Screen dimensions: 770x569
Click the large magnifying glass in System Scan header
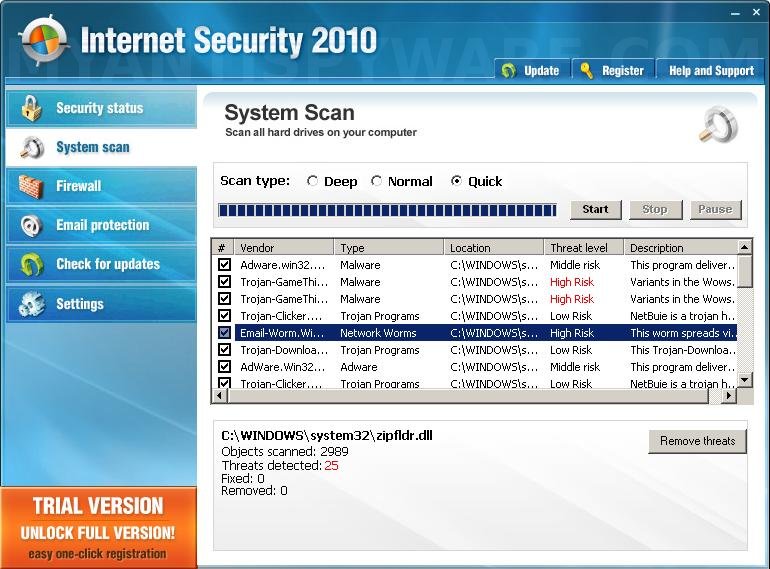coord(718,125)
